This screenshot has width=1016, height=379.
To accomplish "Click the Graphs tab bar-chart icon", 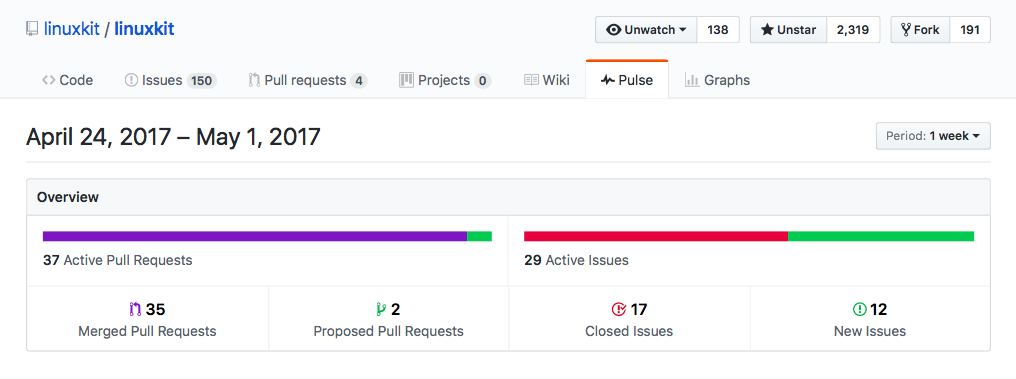I will click(x=692, y=80).
